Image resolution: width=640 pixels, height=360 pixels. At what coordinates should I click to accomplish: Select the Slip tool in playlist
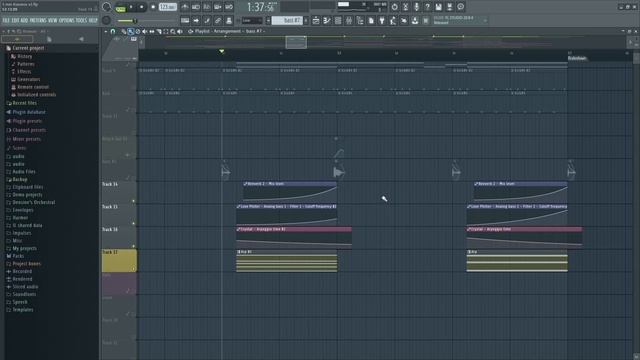tap(152, 31)
